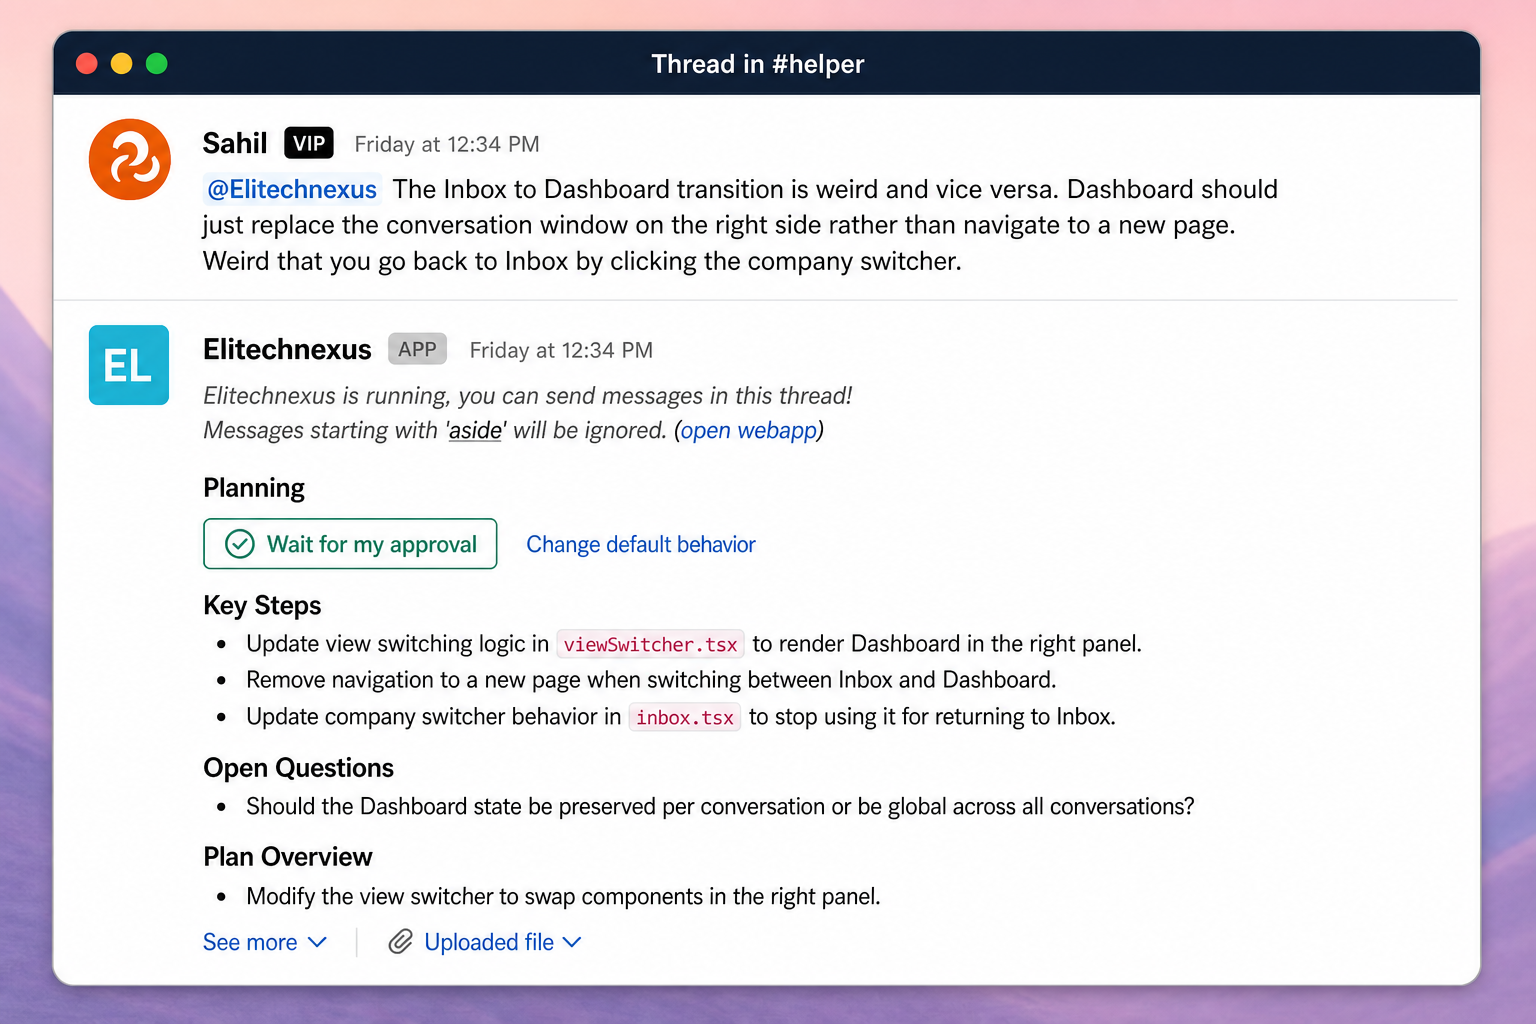1536x1024 pixels.
Task: Click the Thread in #helper window title
Action: pos(758,64)
